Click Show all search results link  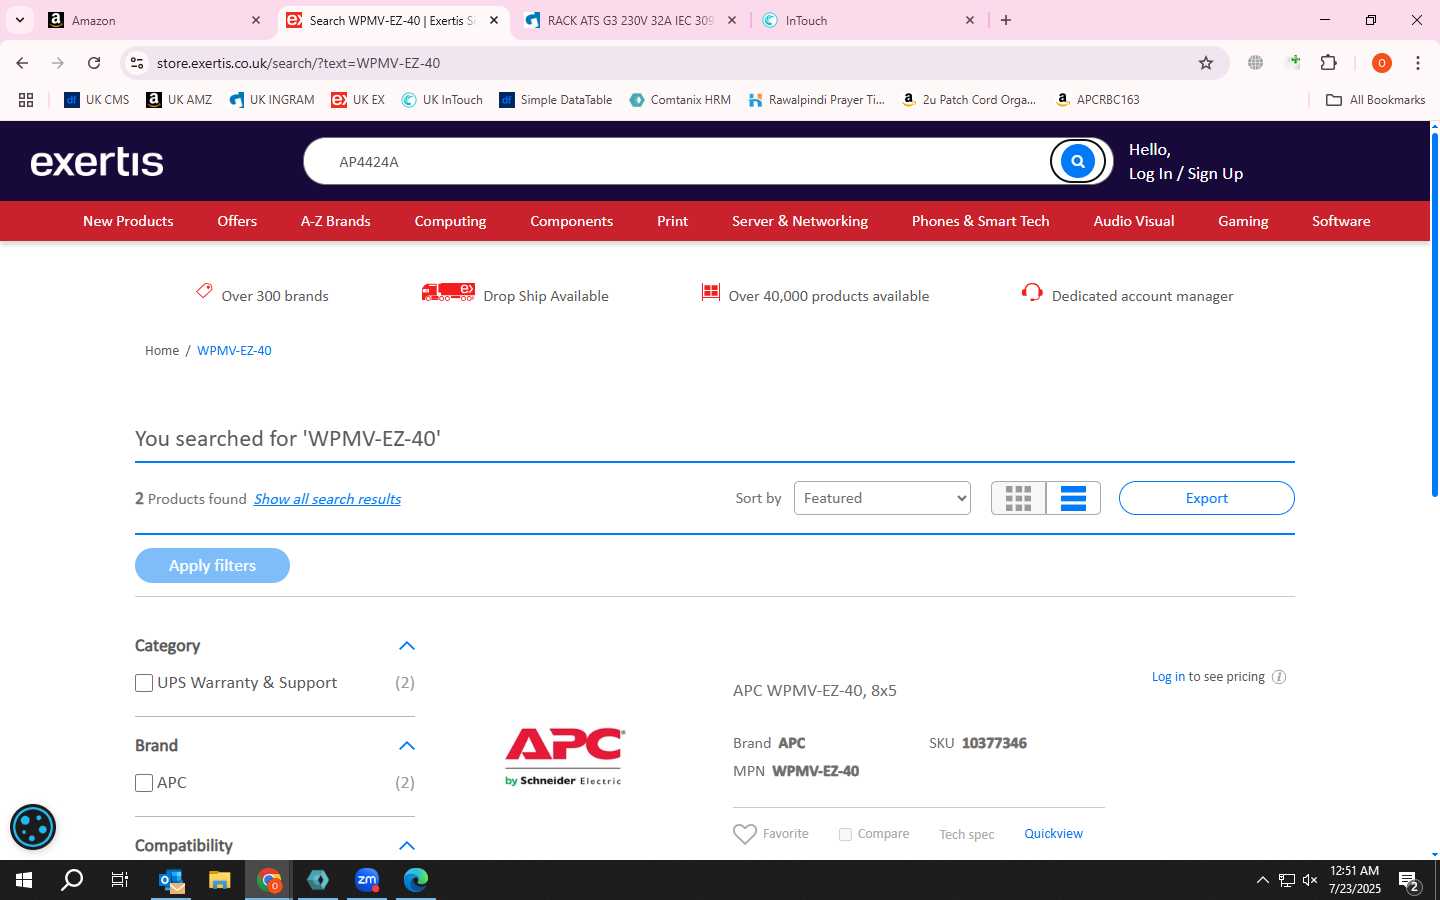[327, 499]
